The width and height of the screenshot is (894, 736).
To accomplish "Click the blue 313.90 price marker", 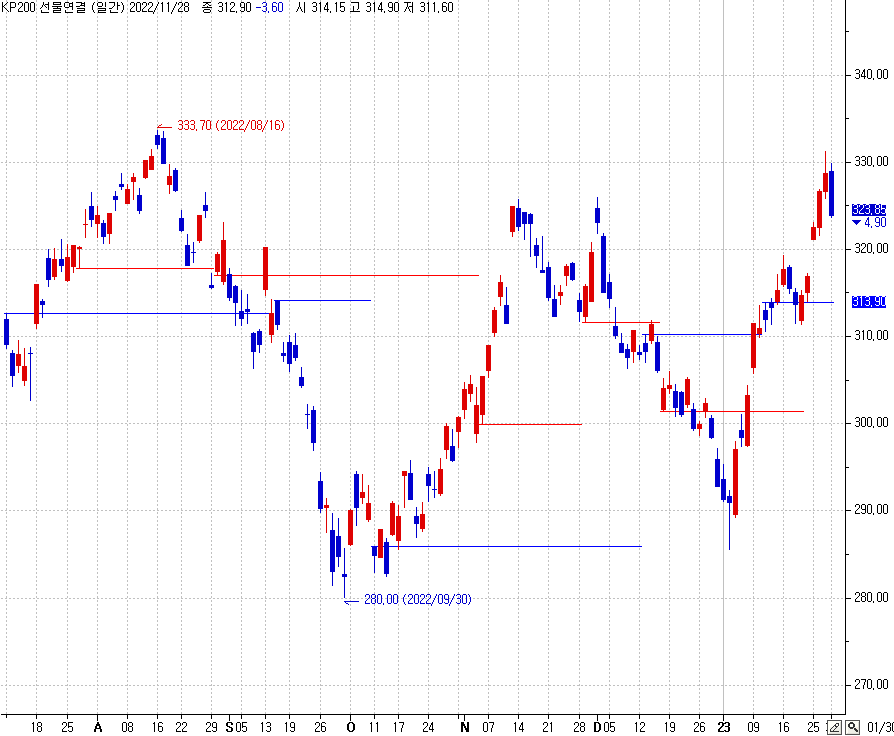I will click(x=868, y=302).
